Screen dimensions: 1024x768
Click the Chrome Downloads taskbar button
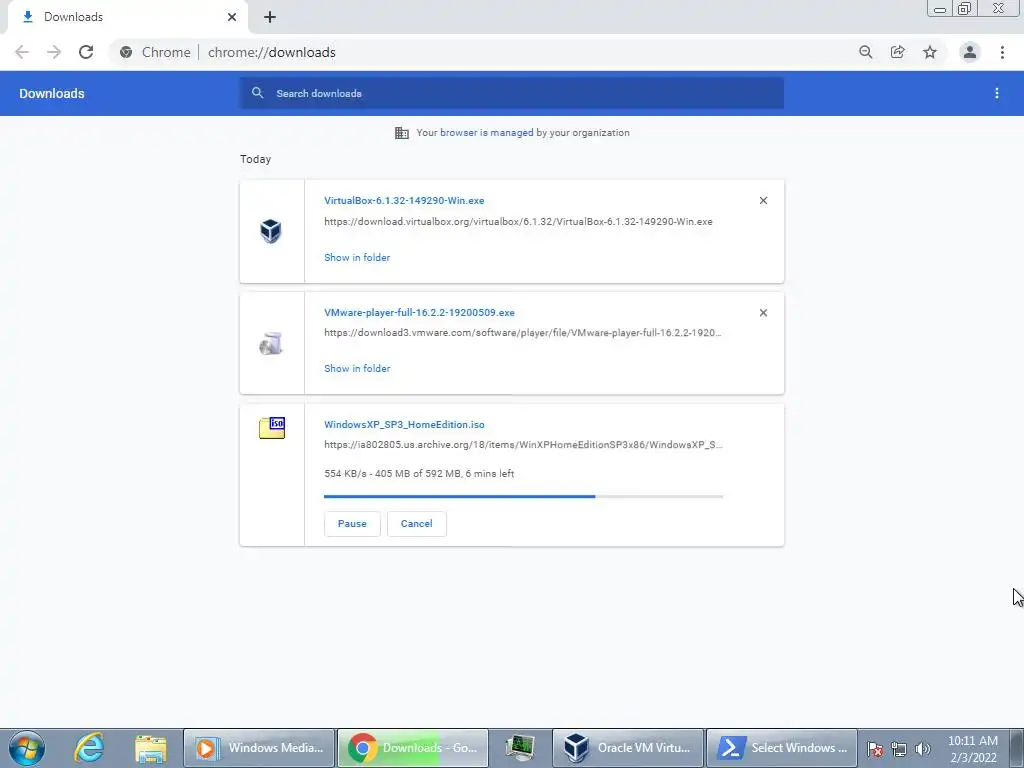(x=413, y=748)
